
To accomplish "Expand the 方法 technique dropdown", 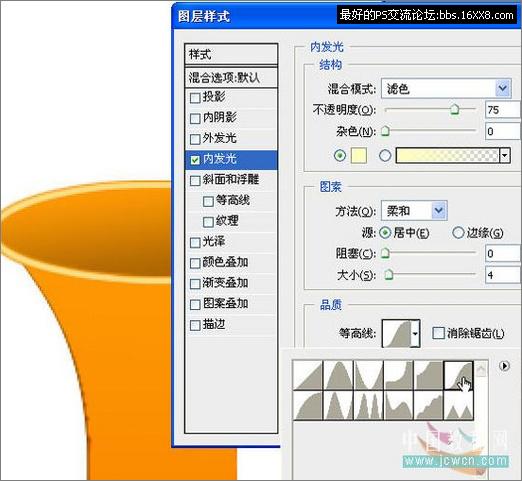I will coord(414,210).
